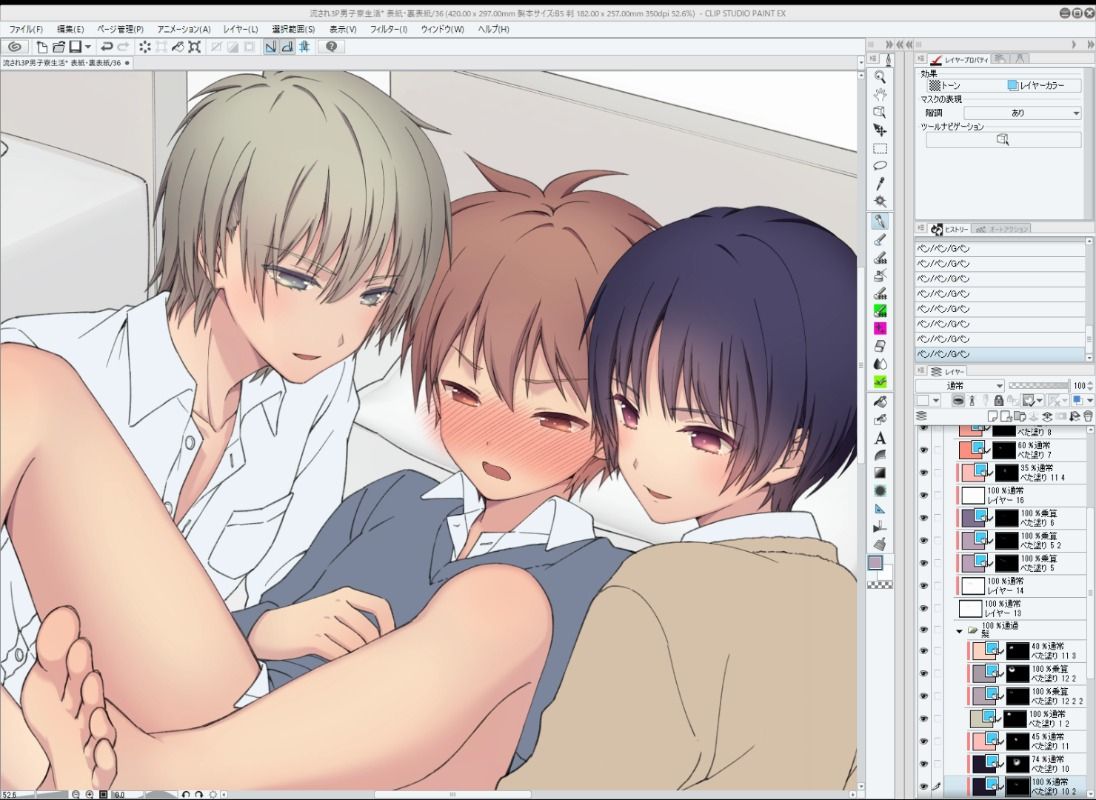This screenshot has width=1096, height=800.
Task: Select the Gradient tool
Action: click(x=880, y=473)
